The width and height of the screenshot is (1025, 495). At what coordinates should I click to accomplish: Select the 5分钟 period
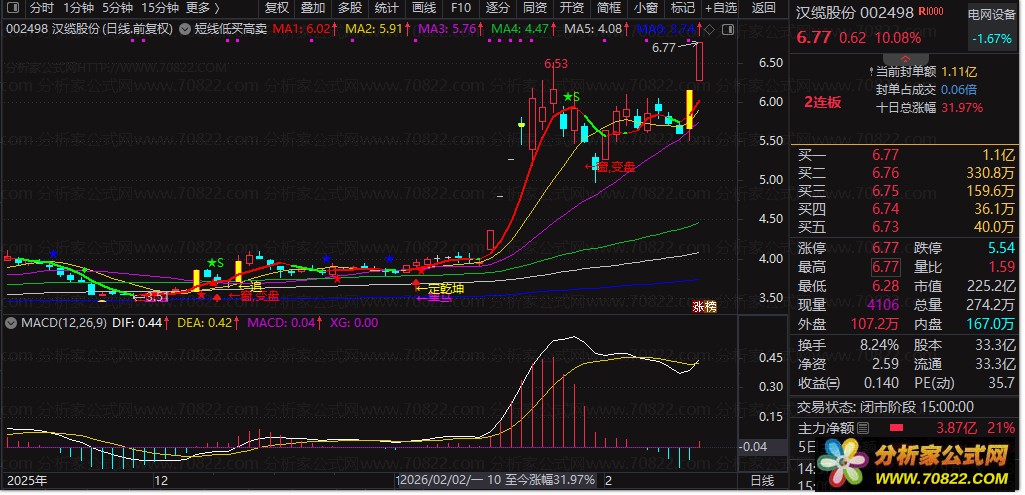pos(117,9)
